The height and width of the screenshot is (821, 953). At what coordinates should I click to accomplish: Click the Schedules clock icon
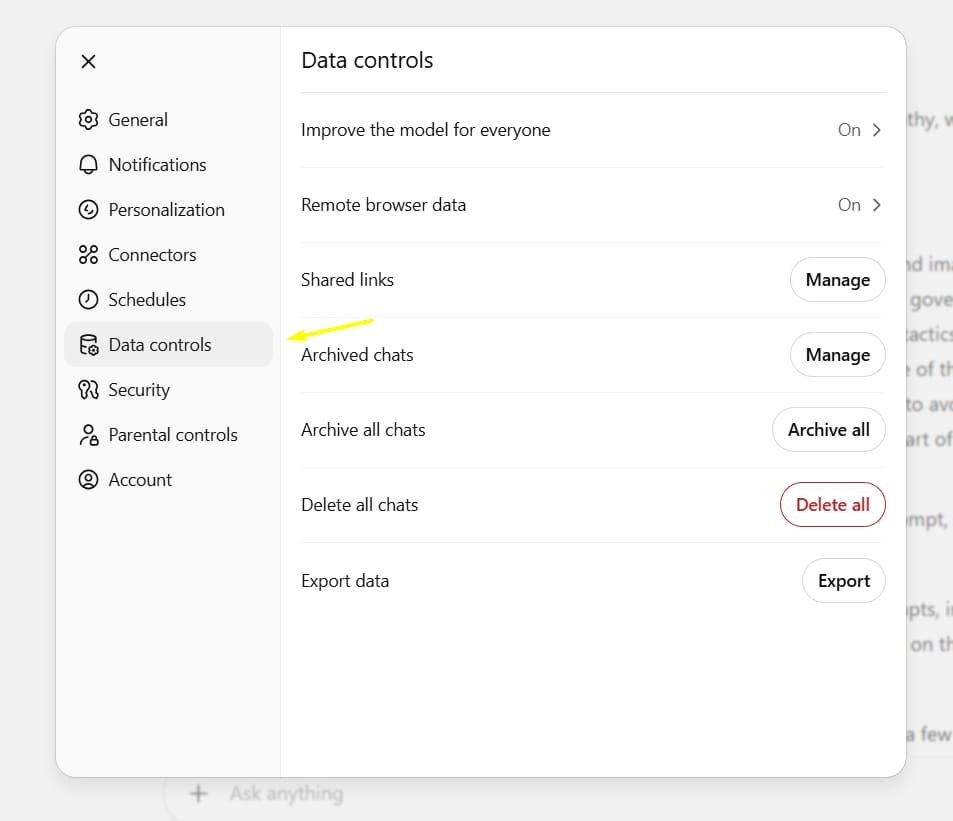tap(89, 300)
